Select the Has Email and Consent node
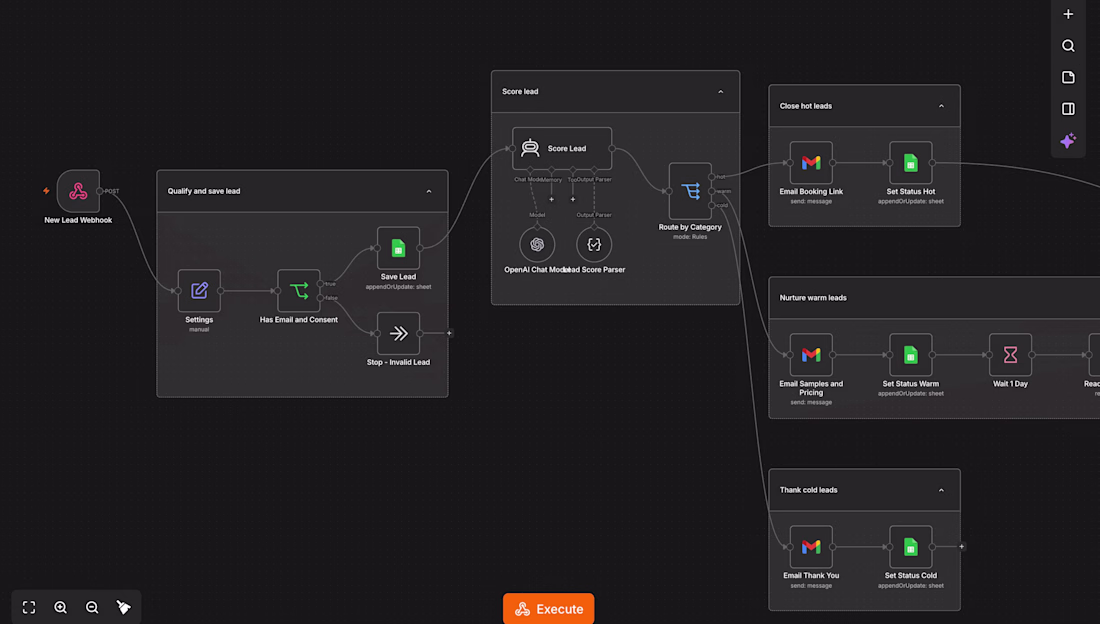The image size is (1100, 624). pyautogui.click(x=299, y=291)
